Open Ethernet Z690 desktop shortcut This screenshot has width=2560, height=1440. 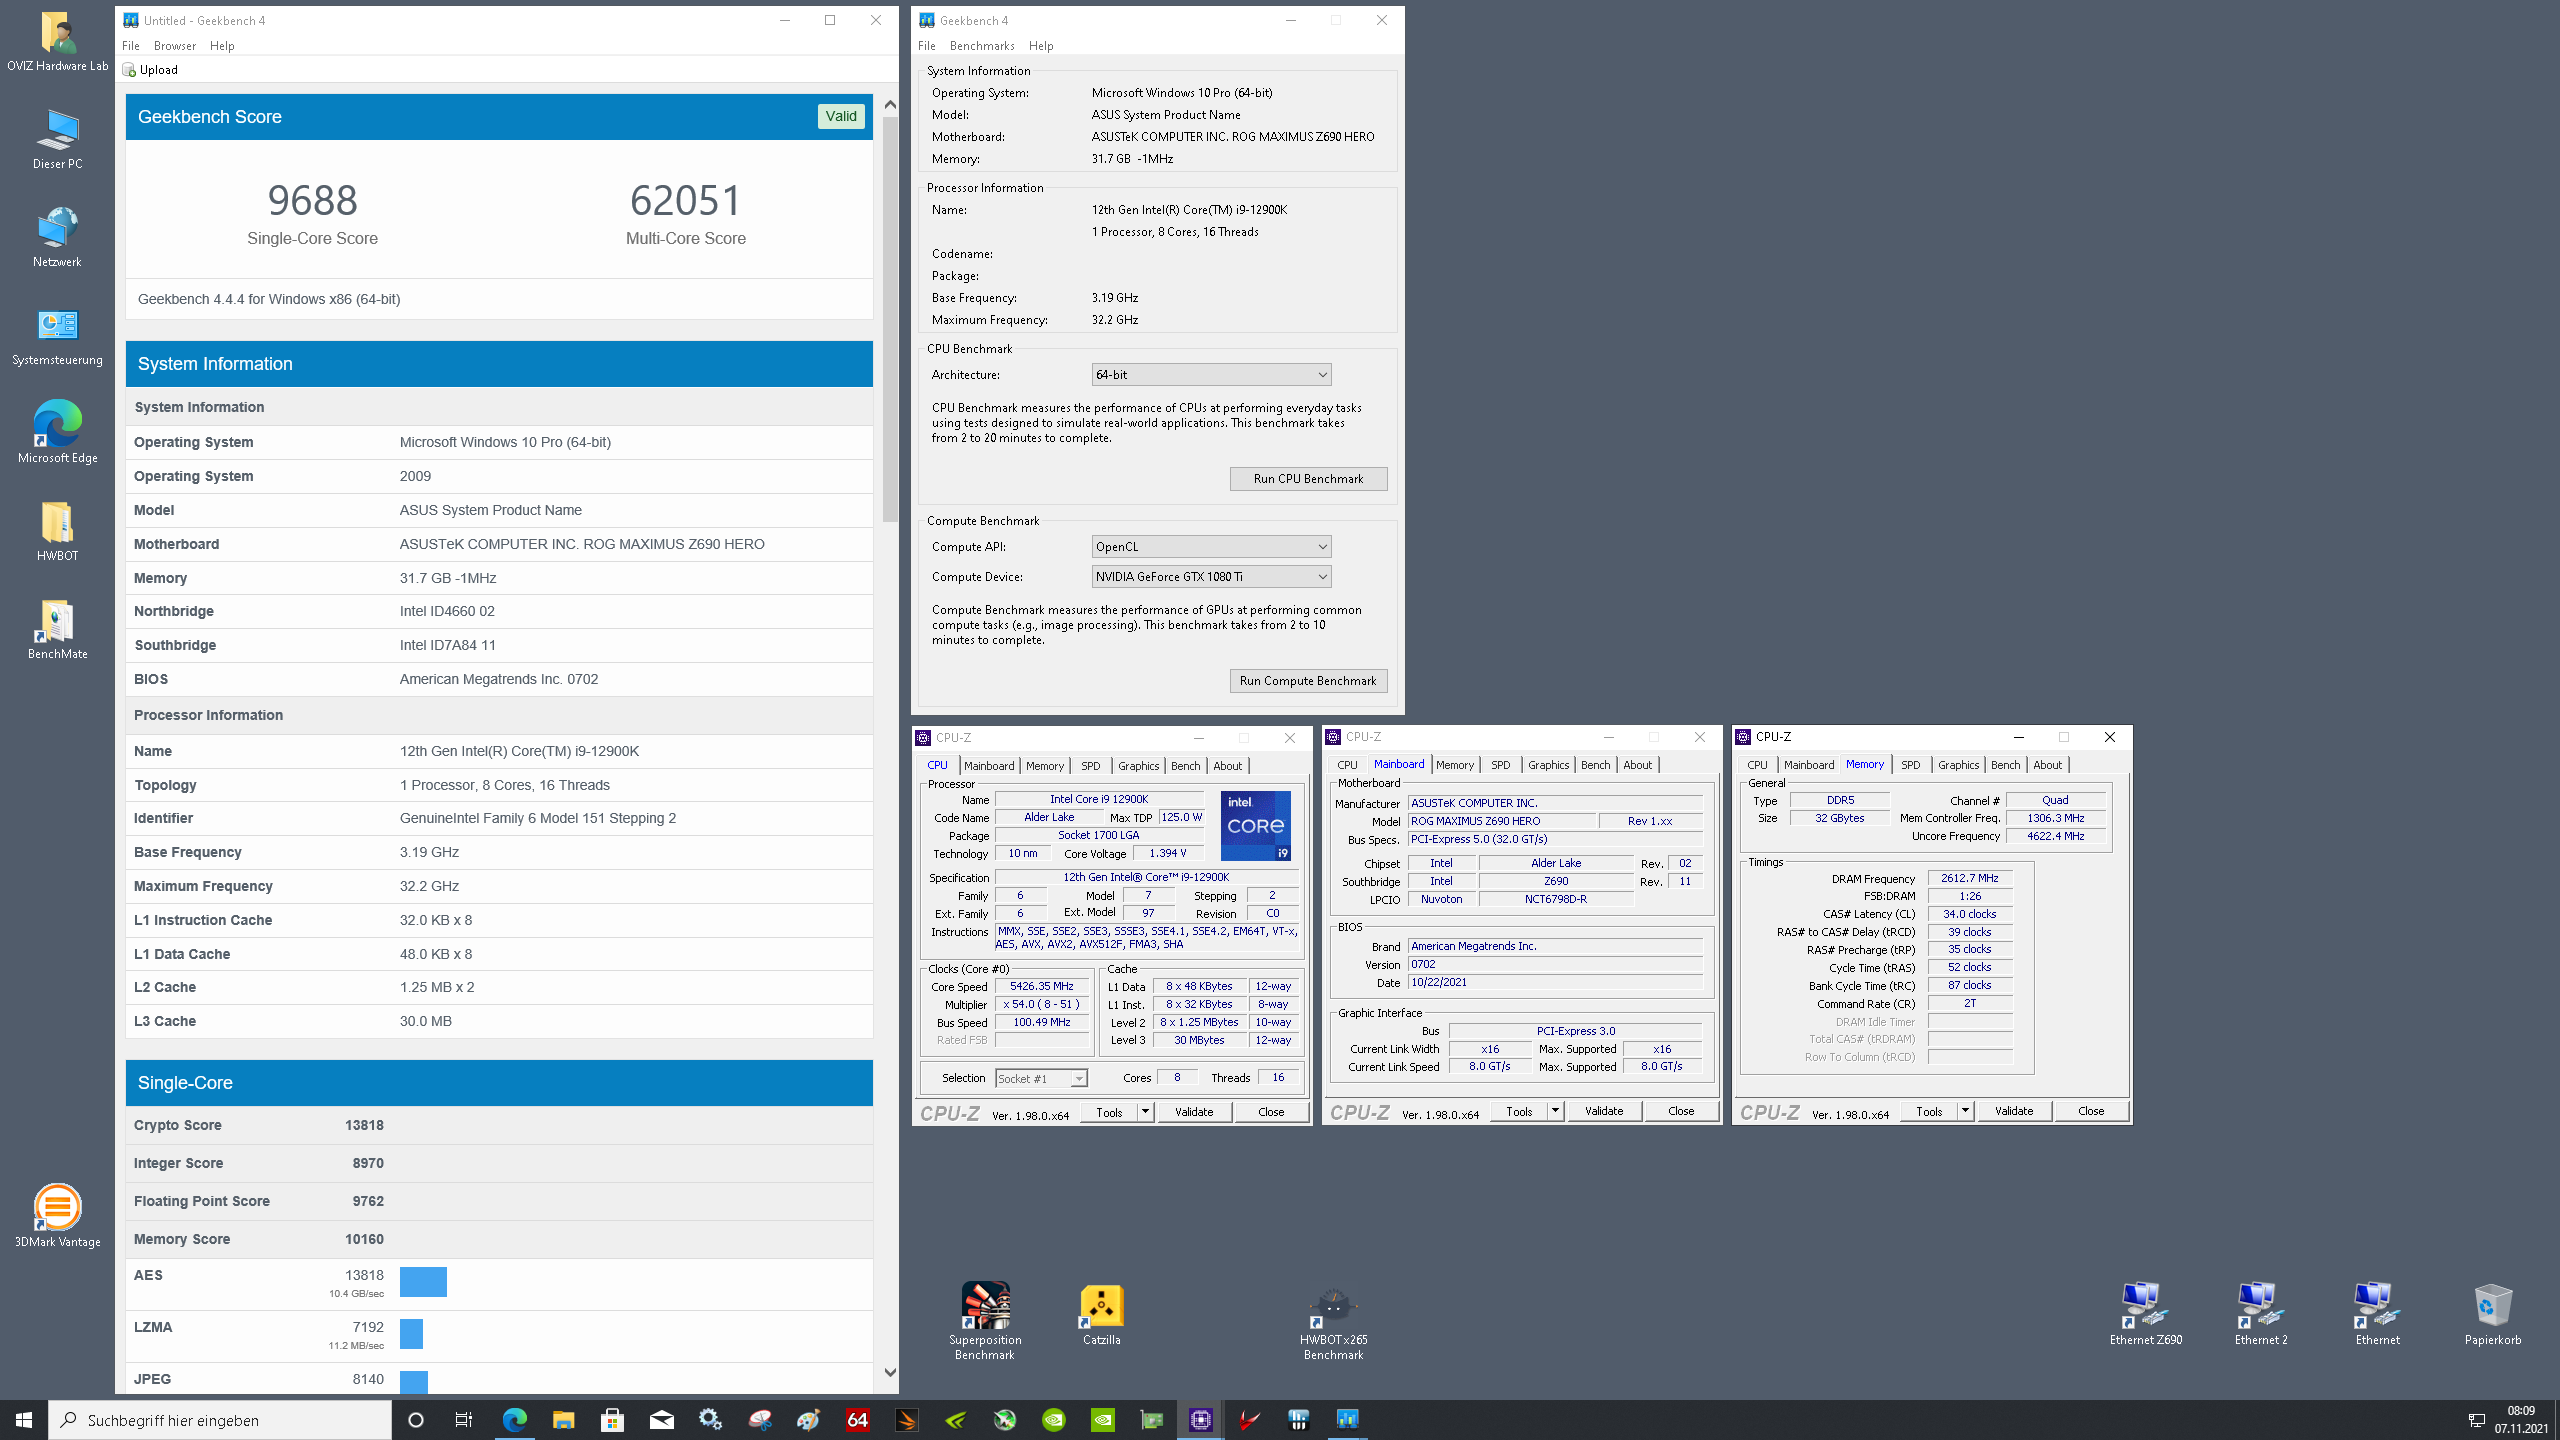[2145, 1314]
